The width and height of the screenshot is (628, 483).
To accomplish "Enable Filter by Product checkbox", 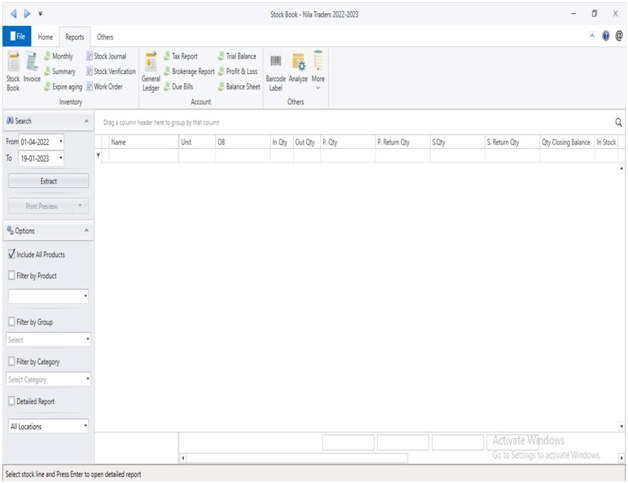I will 12,275.
